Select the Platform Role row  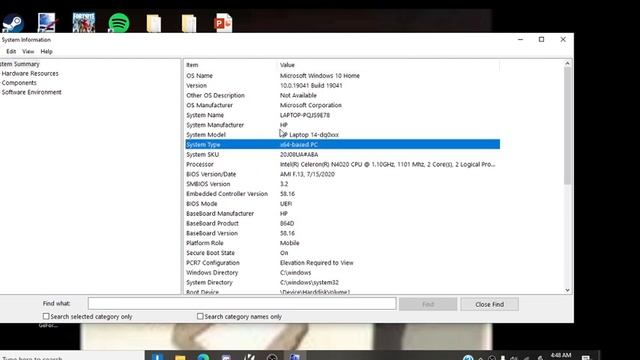342,243
